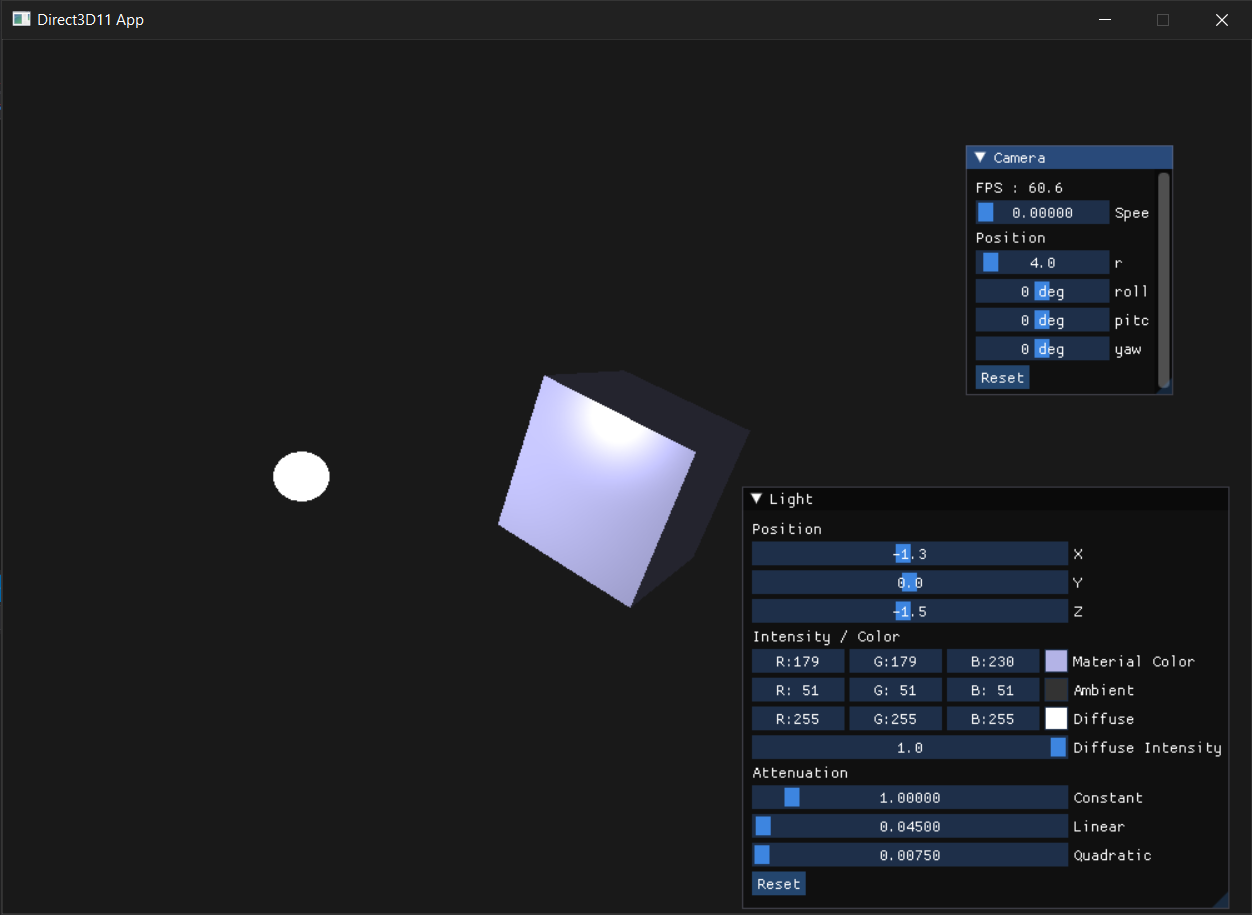
Task: Click the camera yaw angle slider
Action: 1042,349
